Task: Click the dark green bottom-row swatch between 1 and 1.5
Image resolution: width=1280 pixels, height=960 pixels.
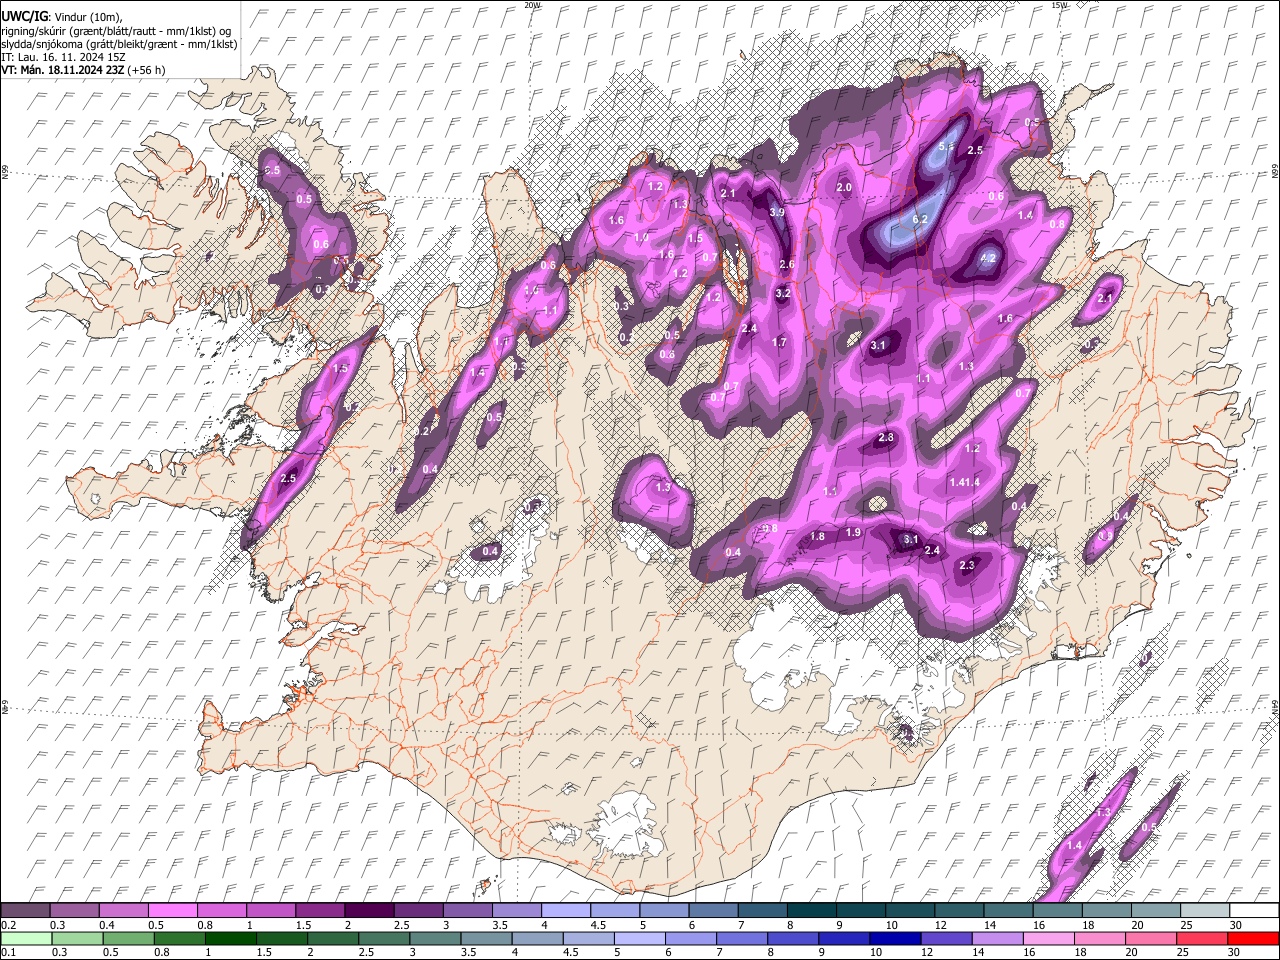Action: (x=231, y=938)
